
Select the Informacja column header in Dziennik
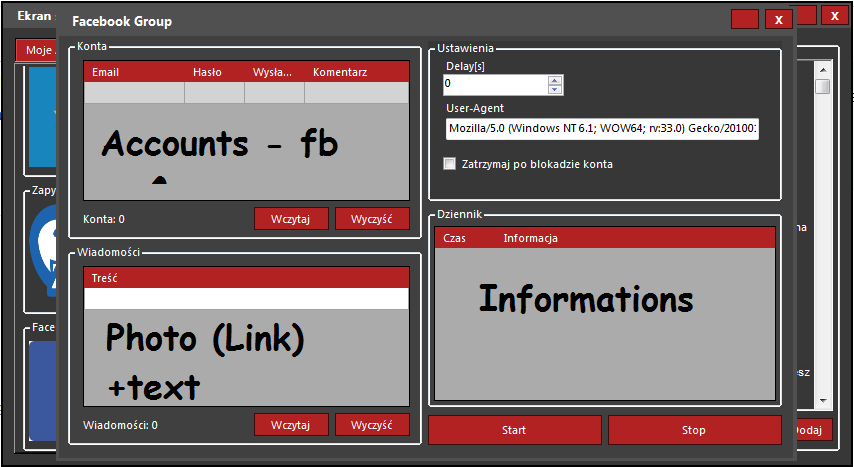530,238
